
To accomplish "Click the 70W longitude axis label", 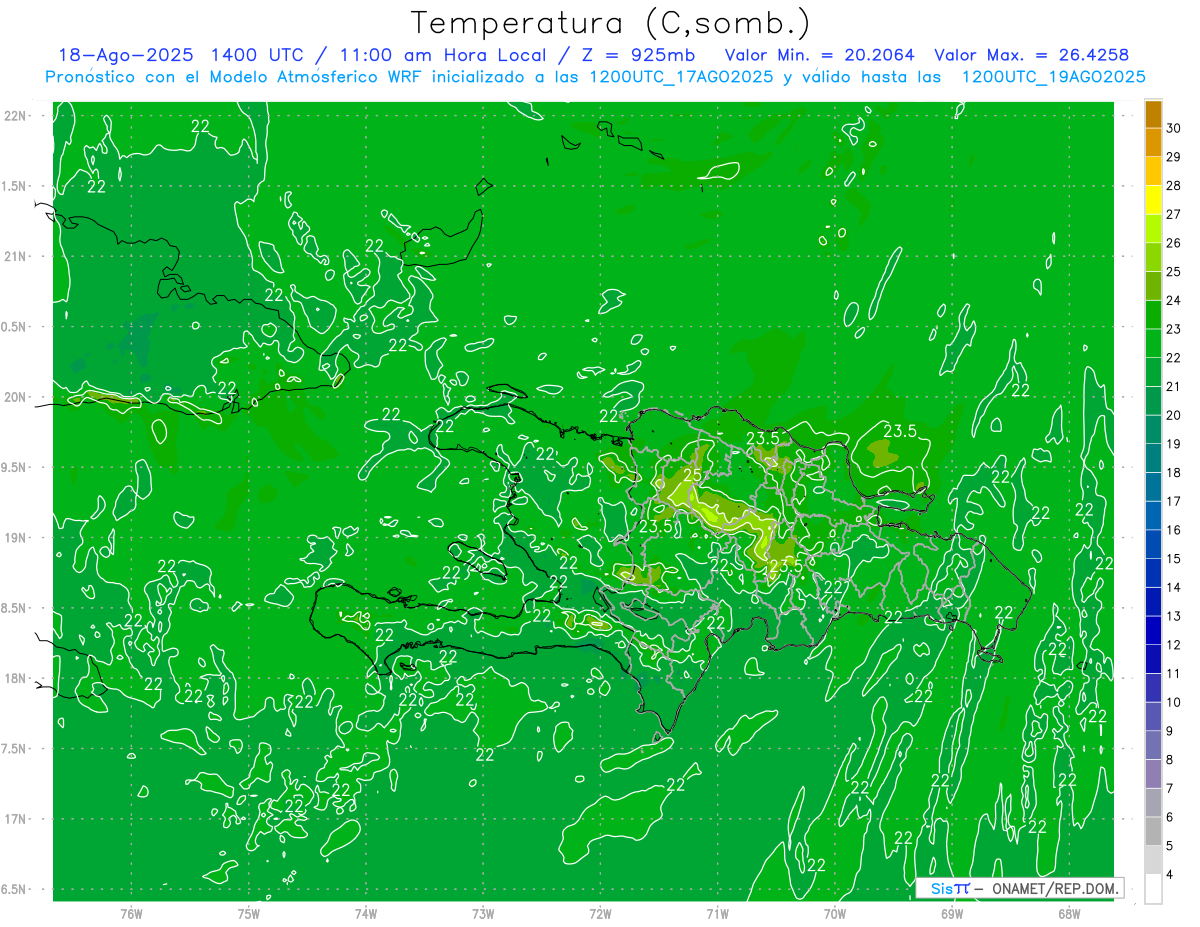I will 834,913.
